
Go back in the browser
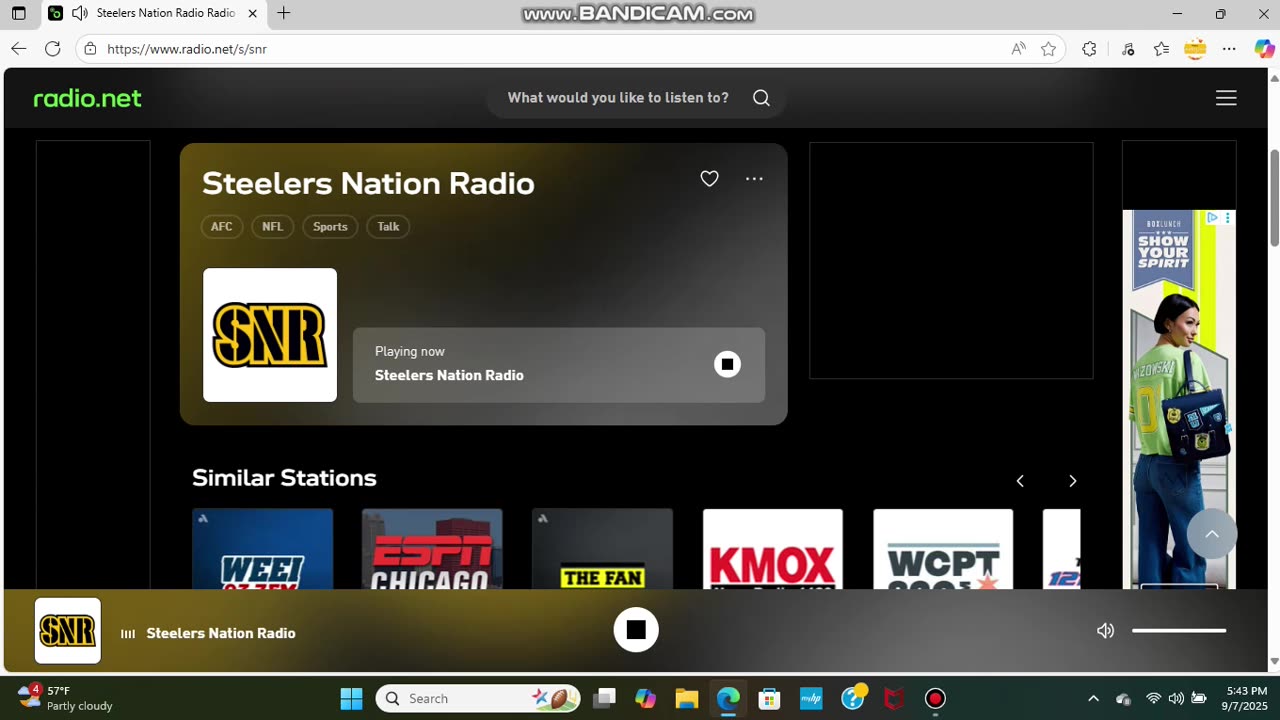tap(18, 49)
